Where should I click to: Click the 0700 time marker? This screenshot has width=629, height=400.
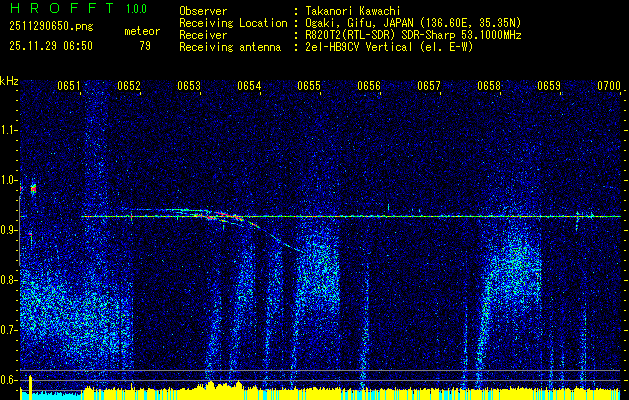click(609, 87)
